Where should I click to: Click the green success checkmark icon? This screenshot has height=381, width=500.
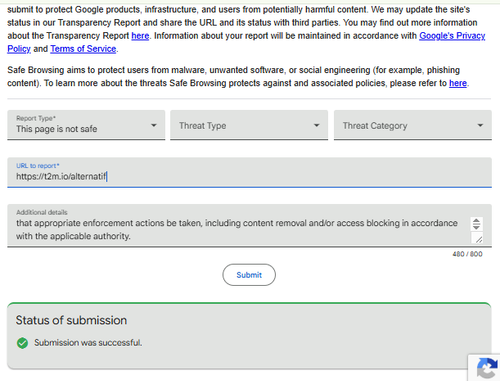(22, 343)
